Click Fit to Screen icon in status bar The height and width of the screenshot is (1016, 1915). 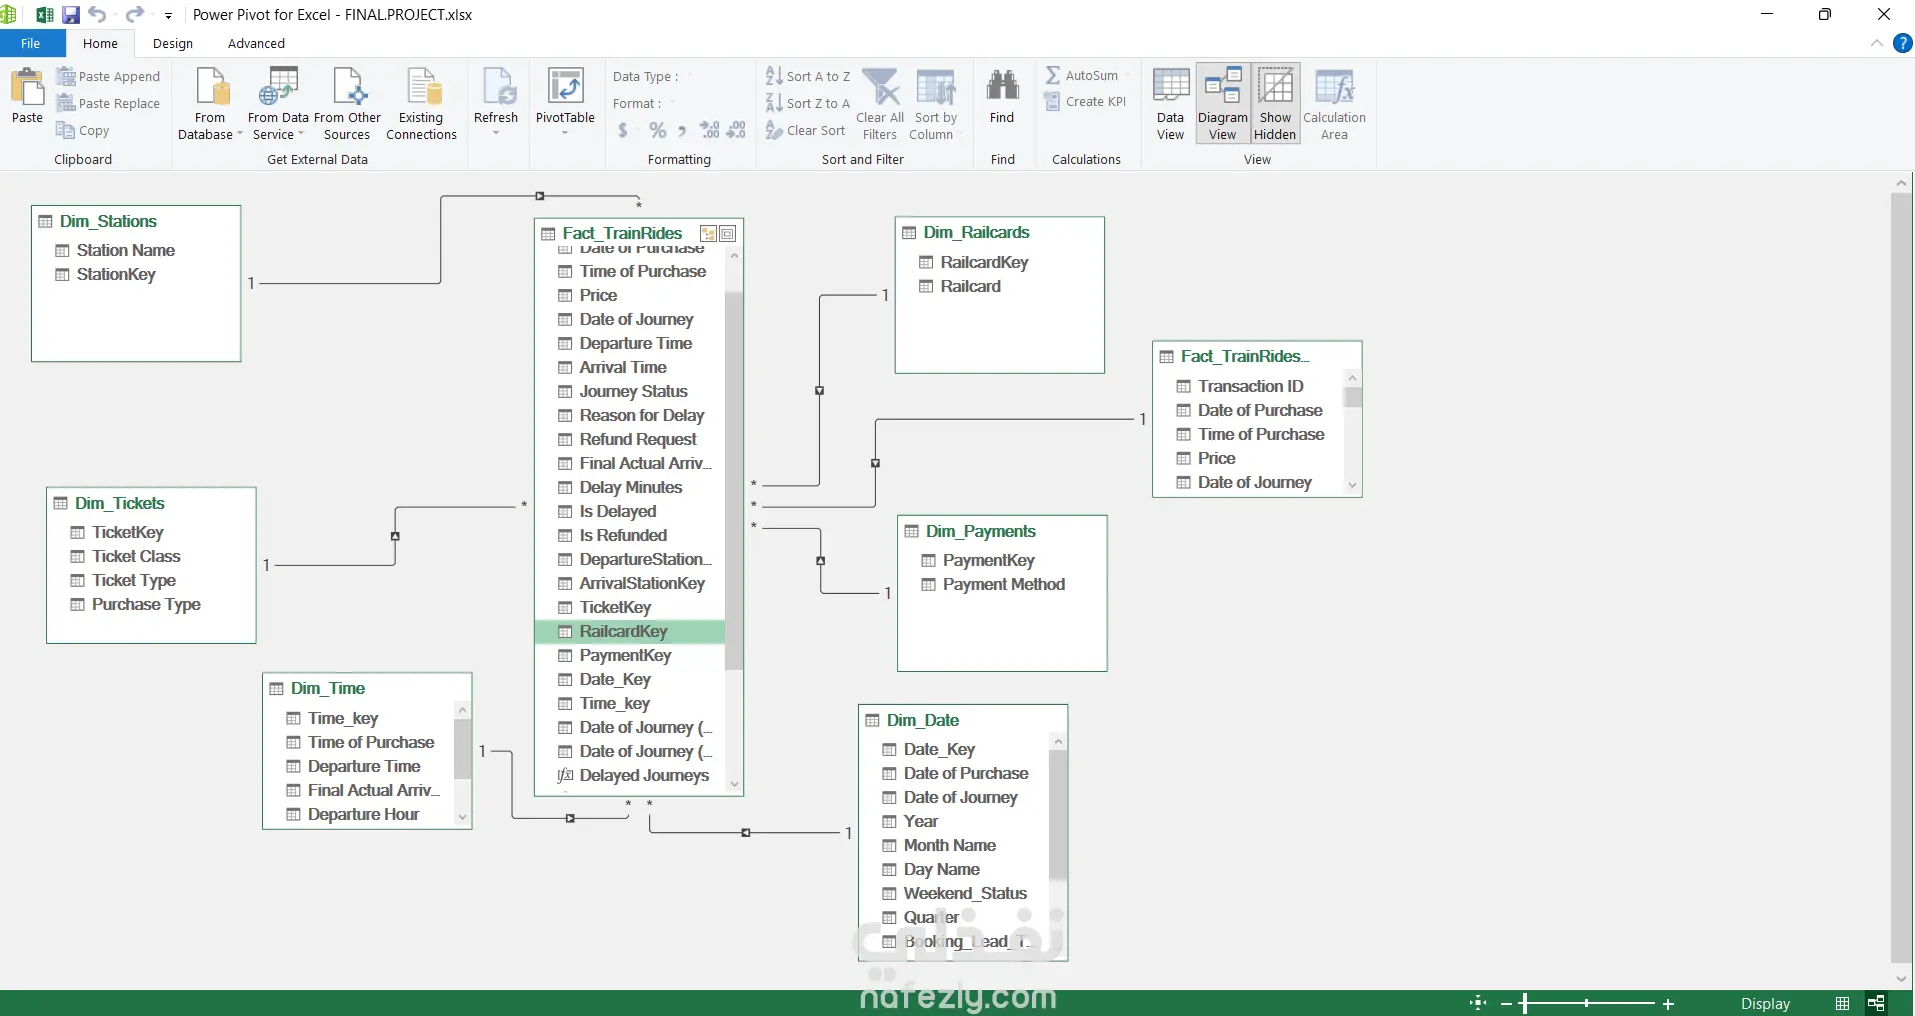coord(1478,1003)
